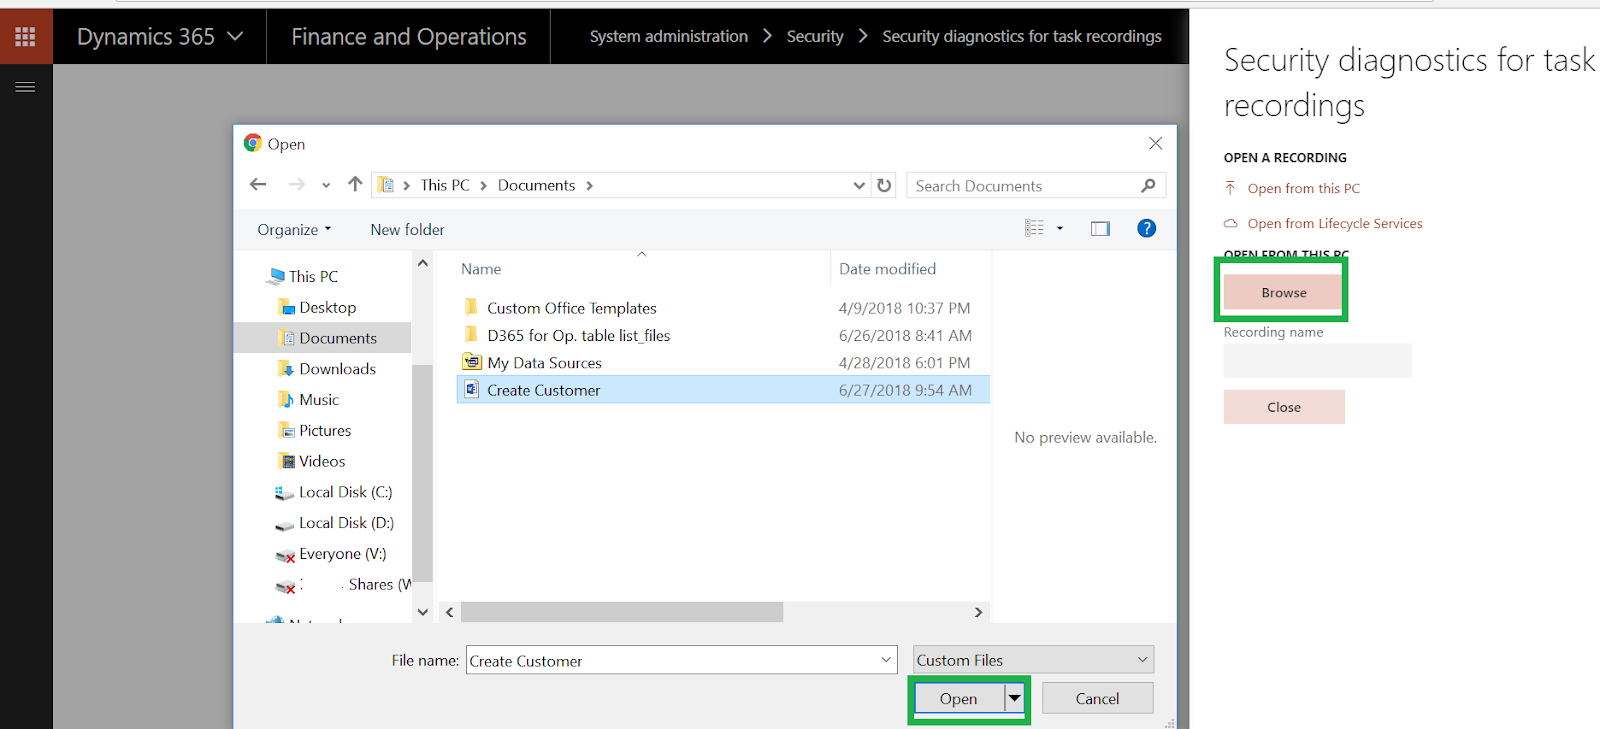Viewport: 1600px width, 729px height.
Task: Click the Recording name field
Action: click(1317, 360)
